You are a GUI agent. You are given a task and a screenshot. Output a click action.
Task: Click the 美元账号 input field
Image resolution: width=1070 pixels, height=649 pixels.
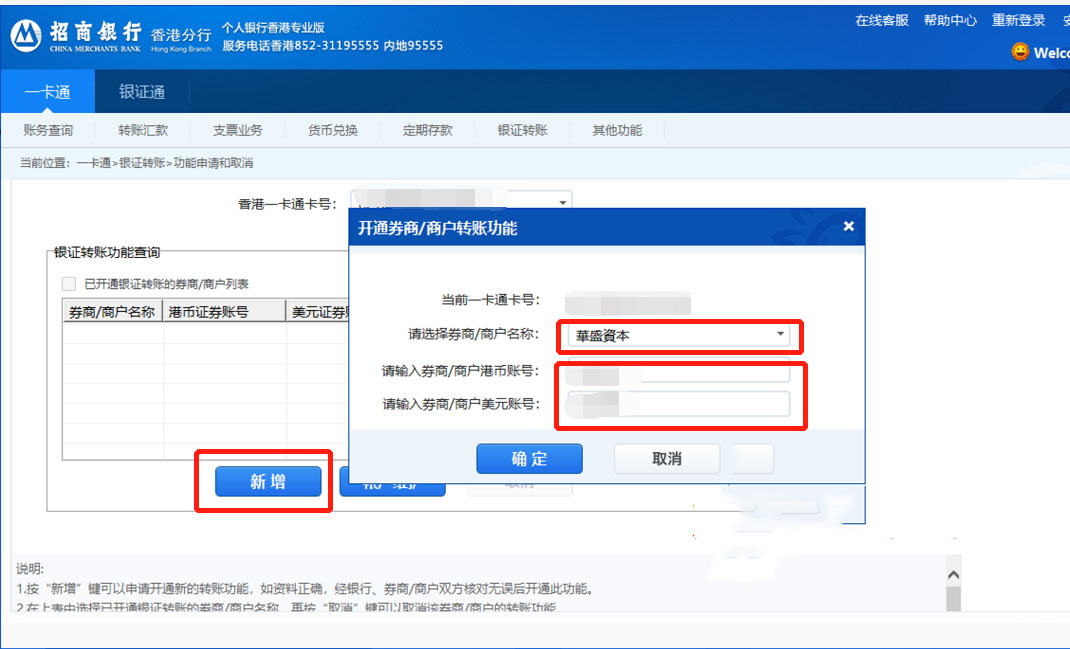678,404
